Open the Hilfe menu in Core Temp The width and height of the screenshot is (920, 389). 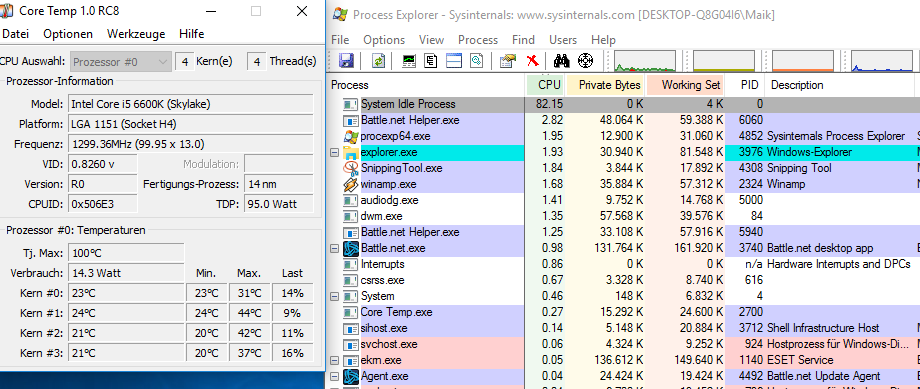coord(192,34)
